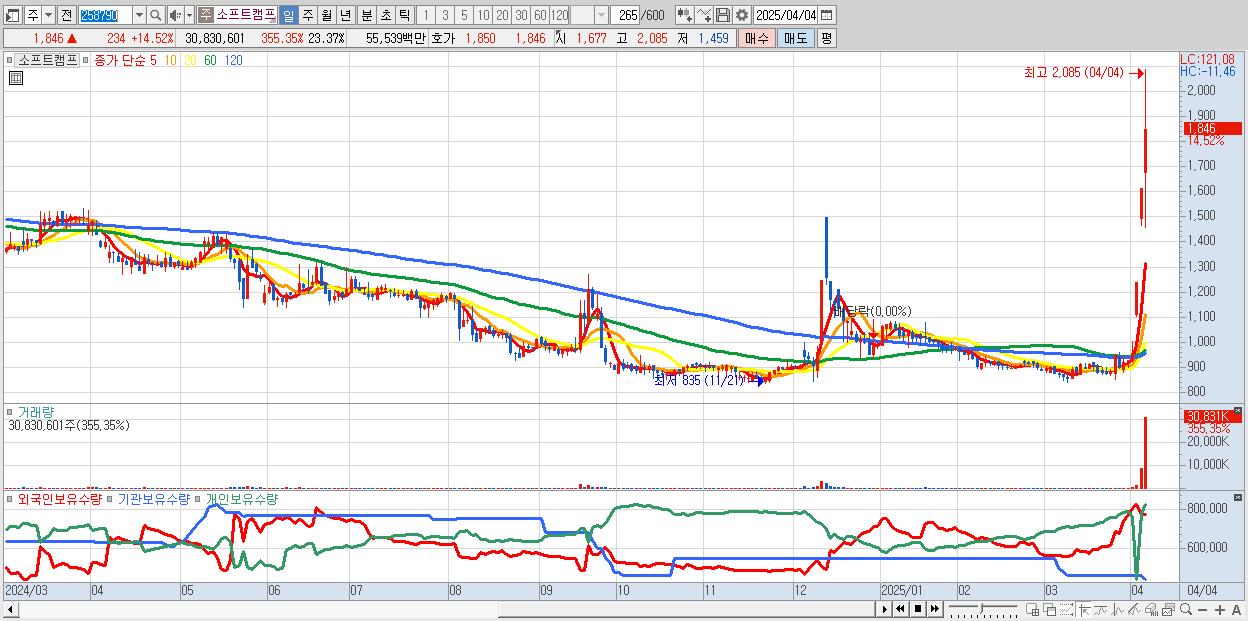The height and width of the screenshot is (621, 1248).
Task: Click the 소프트캠프 chart legend label
Action: pos(48,60)
